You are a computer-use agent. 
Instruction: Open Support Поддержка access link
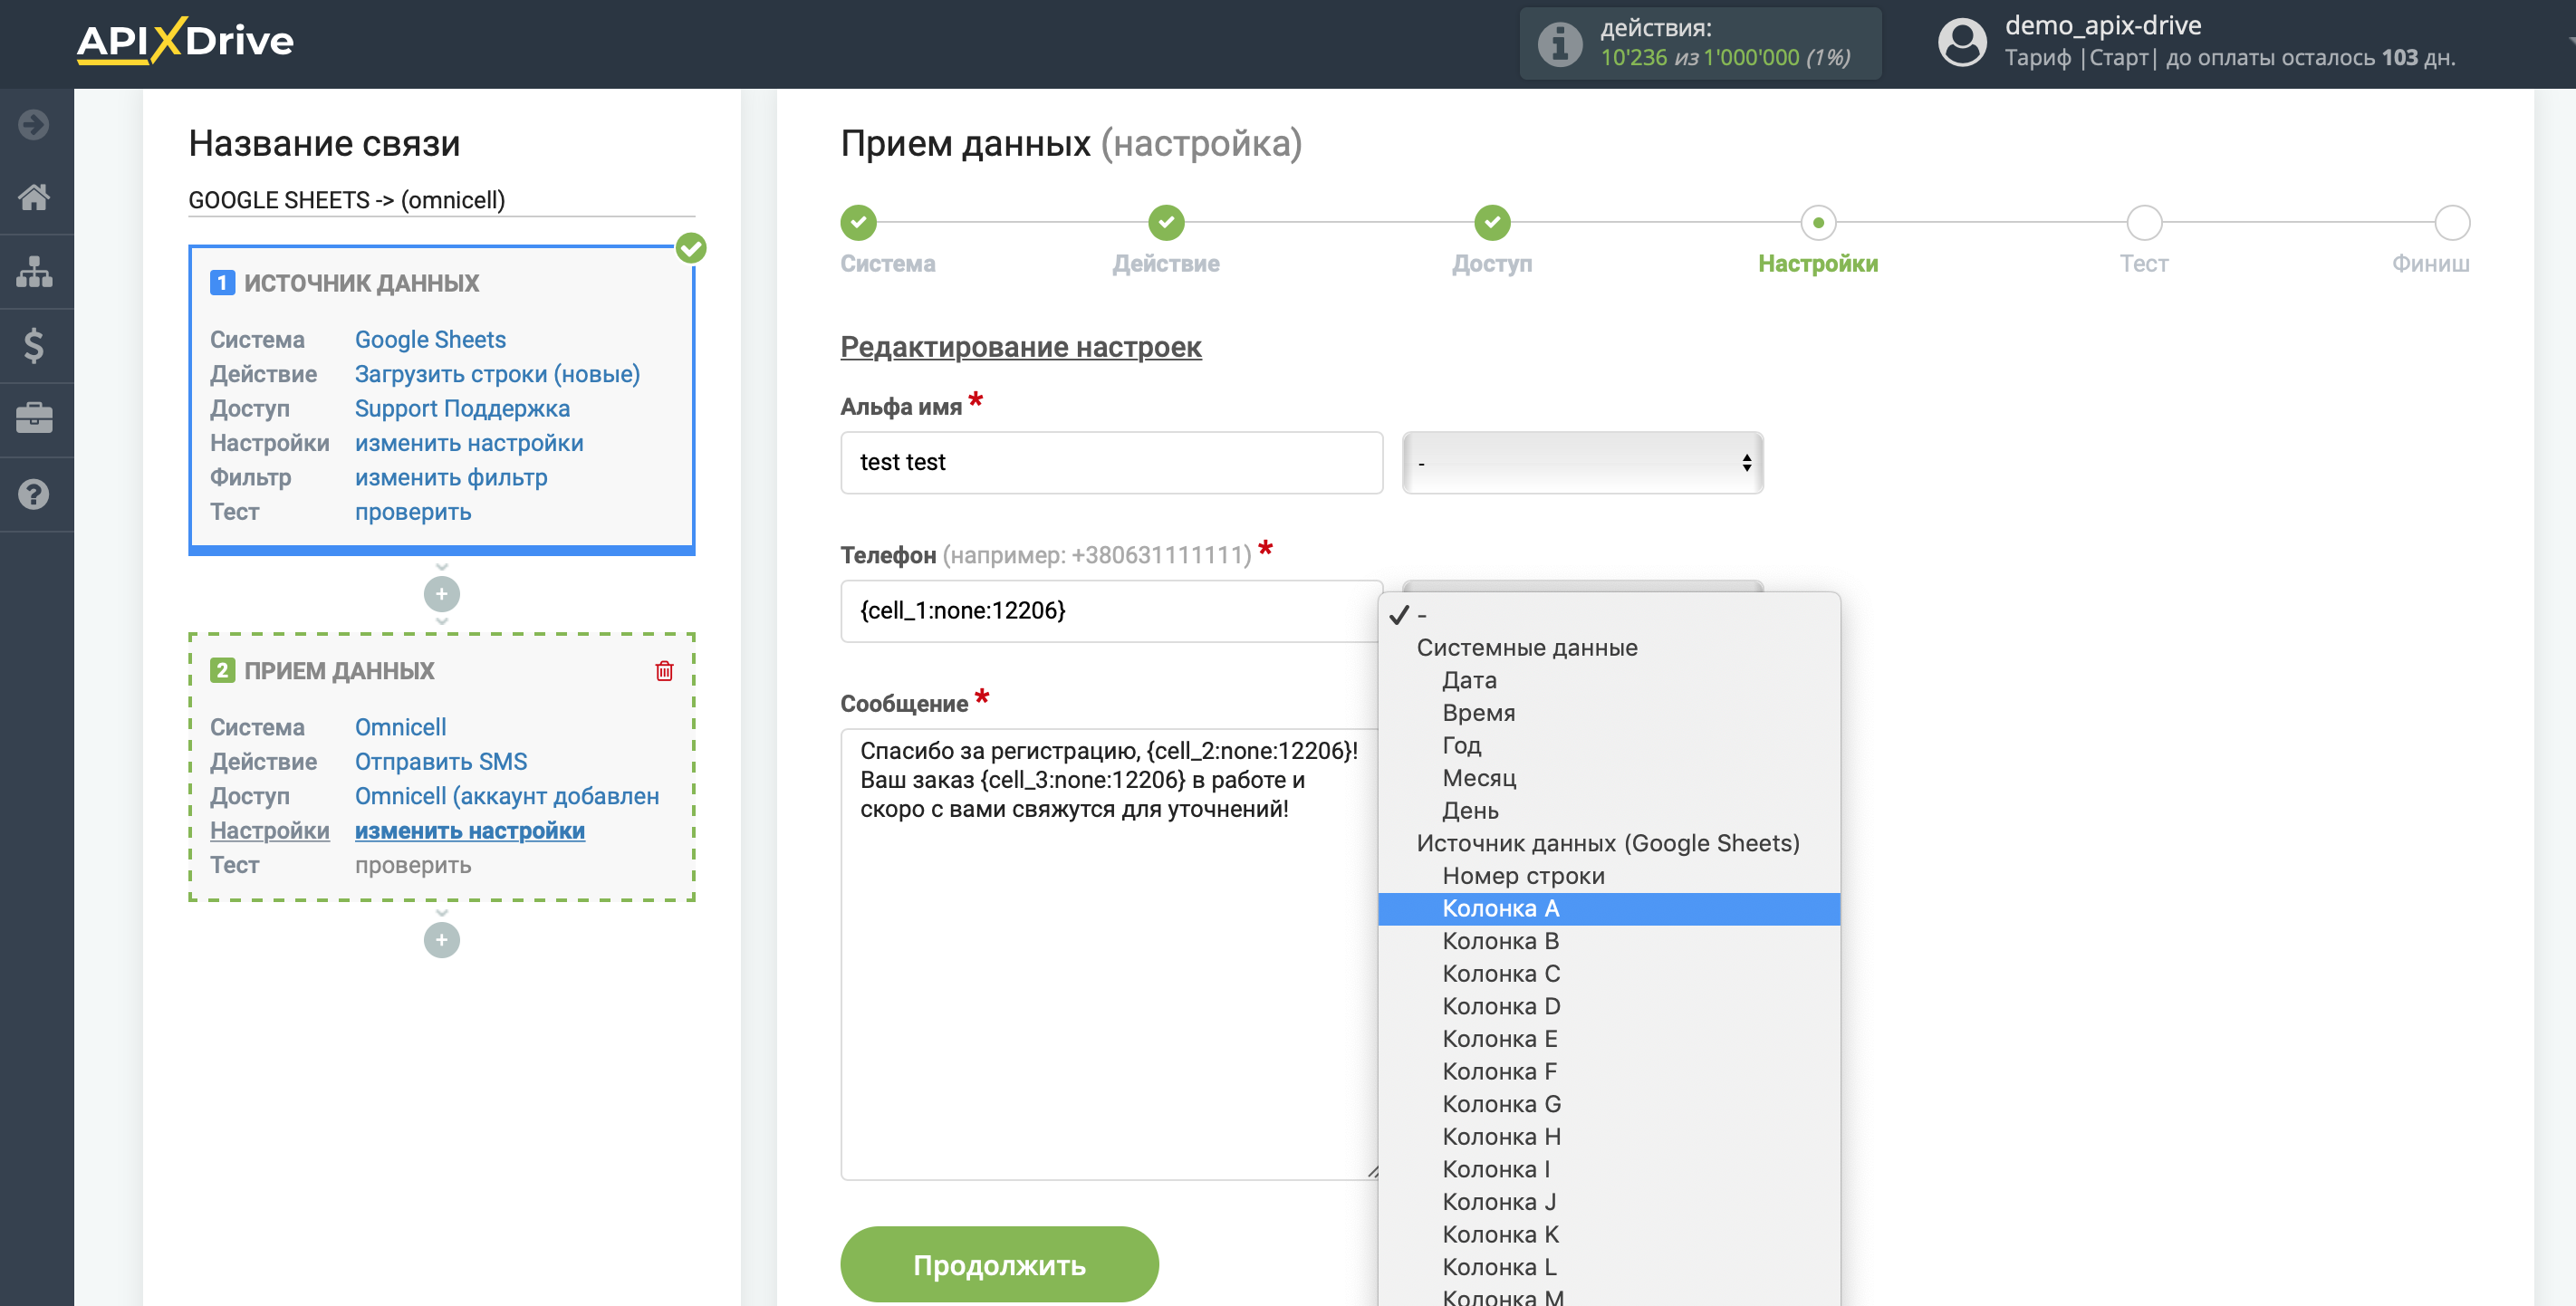point(462,409)
